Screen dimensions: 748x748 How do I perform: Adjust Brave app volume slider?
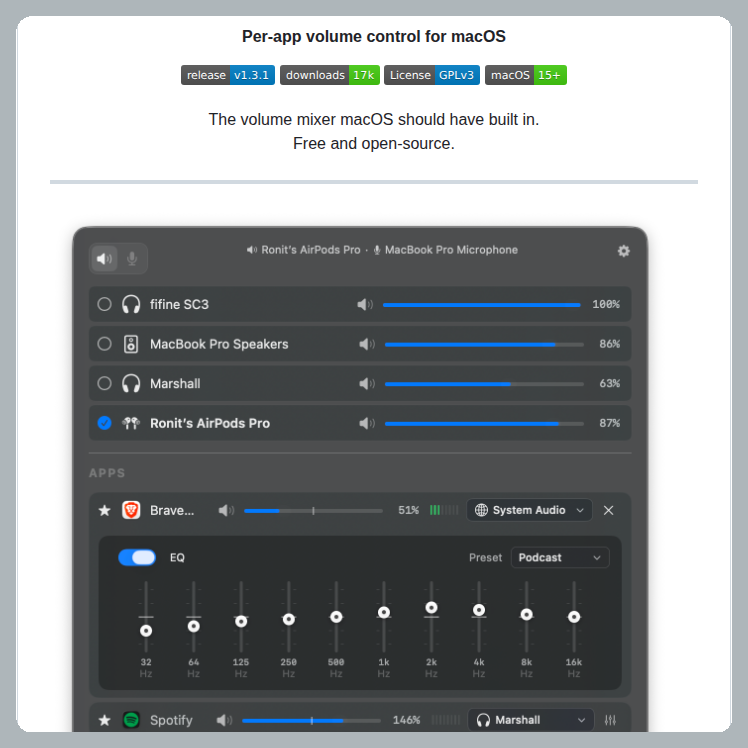click(x=313, y=510)
